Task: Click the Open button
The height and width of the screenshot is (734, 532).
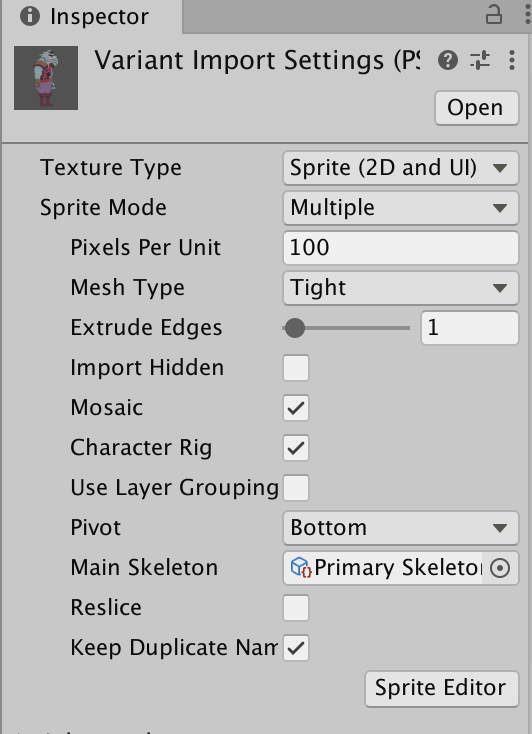Action: coord(477,108)
